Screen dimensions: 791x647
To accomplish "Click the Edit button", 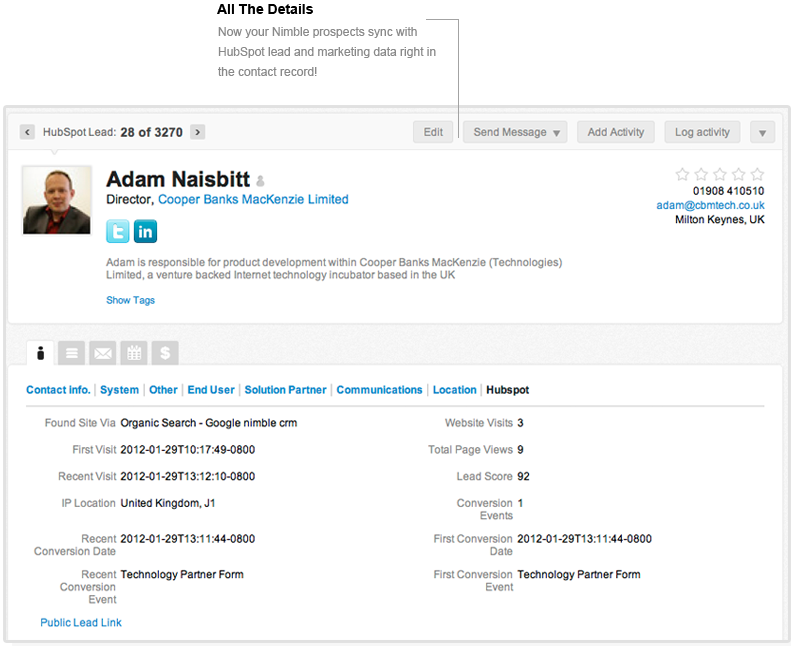I will [x=433, y=132].
